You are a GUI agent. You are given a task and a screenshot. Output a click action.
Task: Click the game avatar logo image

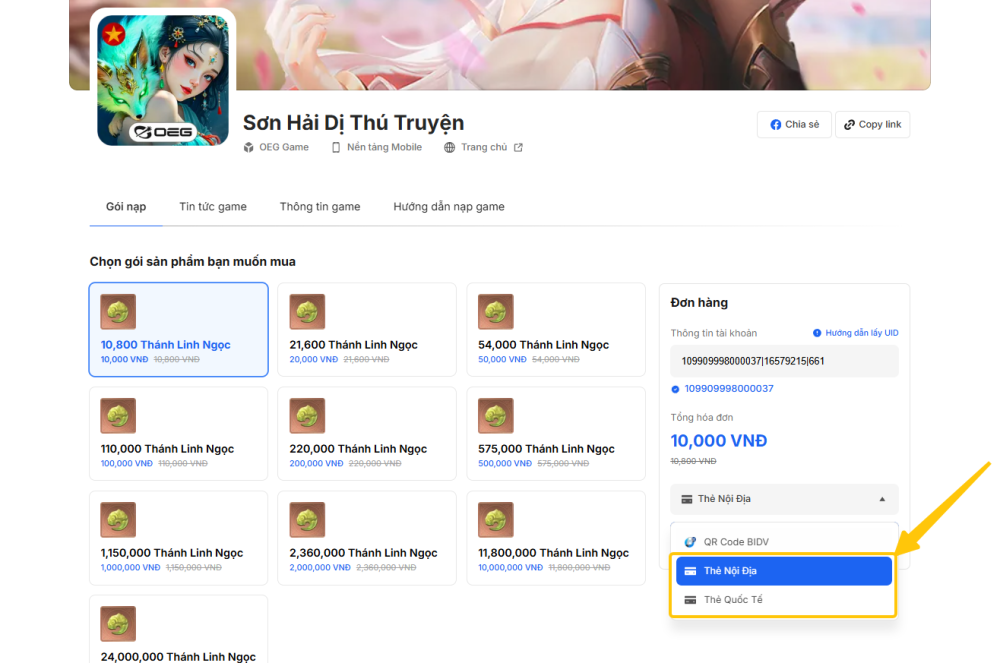pos(163,80)
